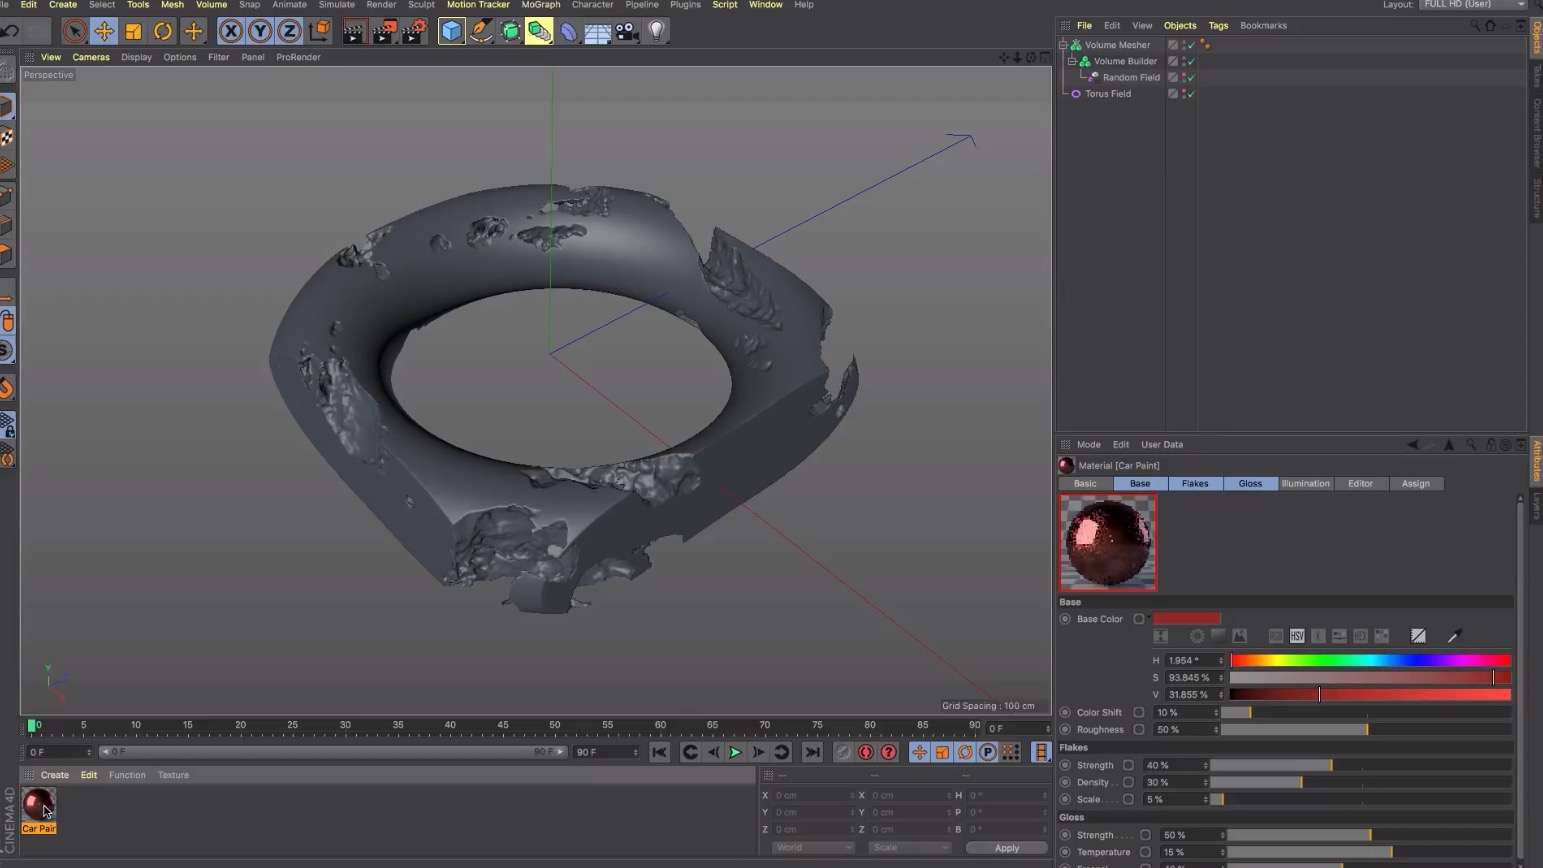The image size is (1543, 868).
Task: Select the Car Paint material thumbnail
Action: click(x=38, y=804)
